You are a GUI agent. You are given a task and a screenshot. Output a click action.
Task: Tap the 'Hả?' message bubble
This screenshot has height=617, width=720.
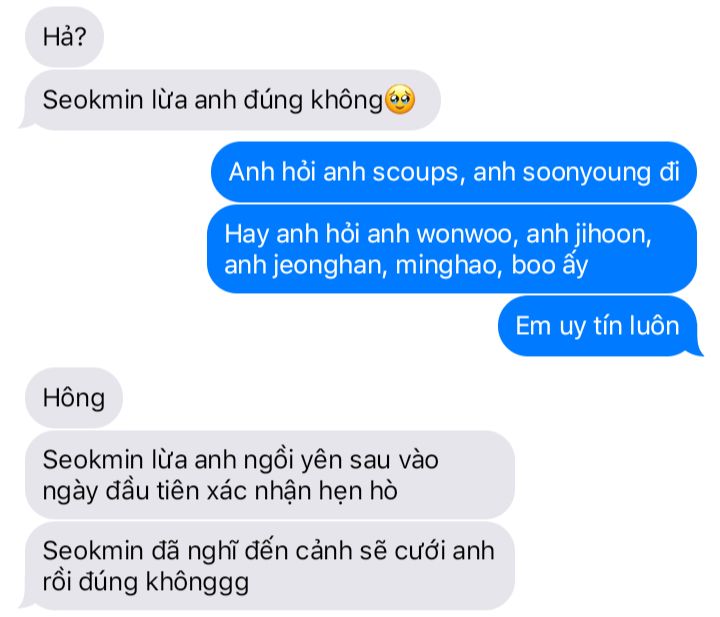coord(64,37)
